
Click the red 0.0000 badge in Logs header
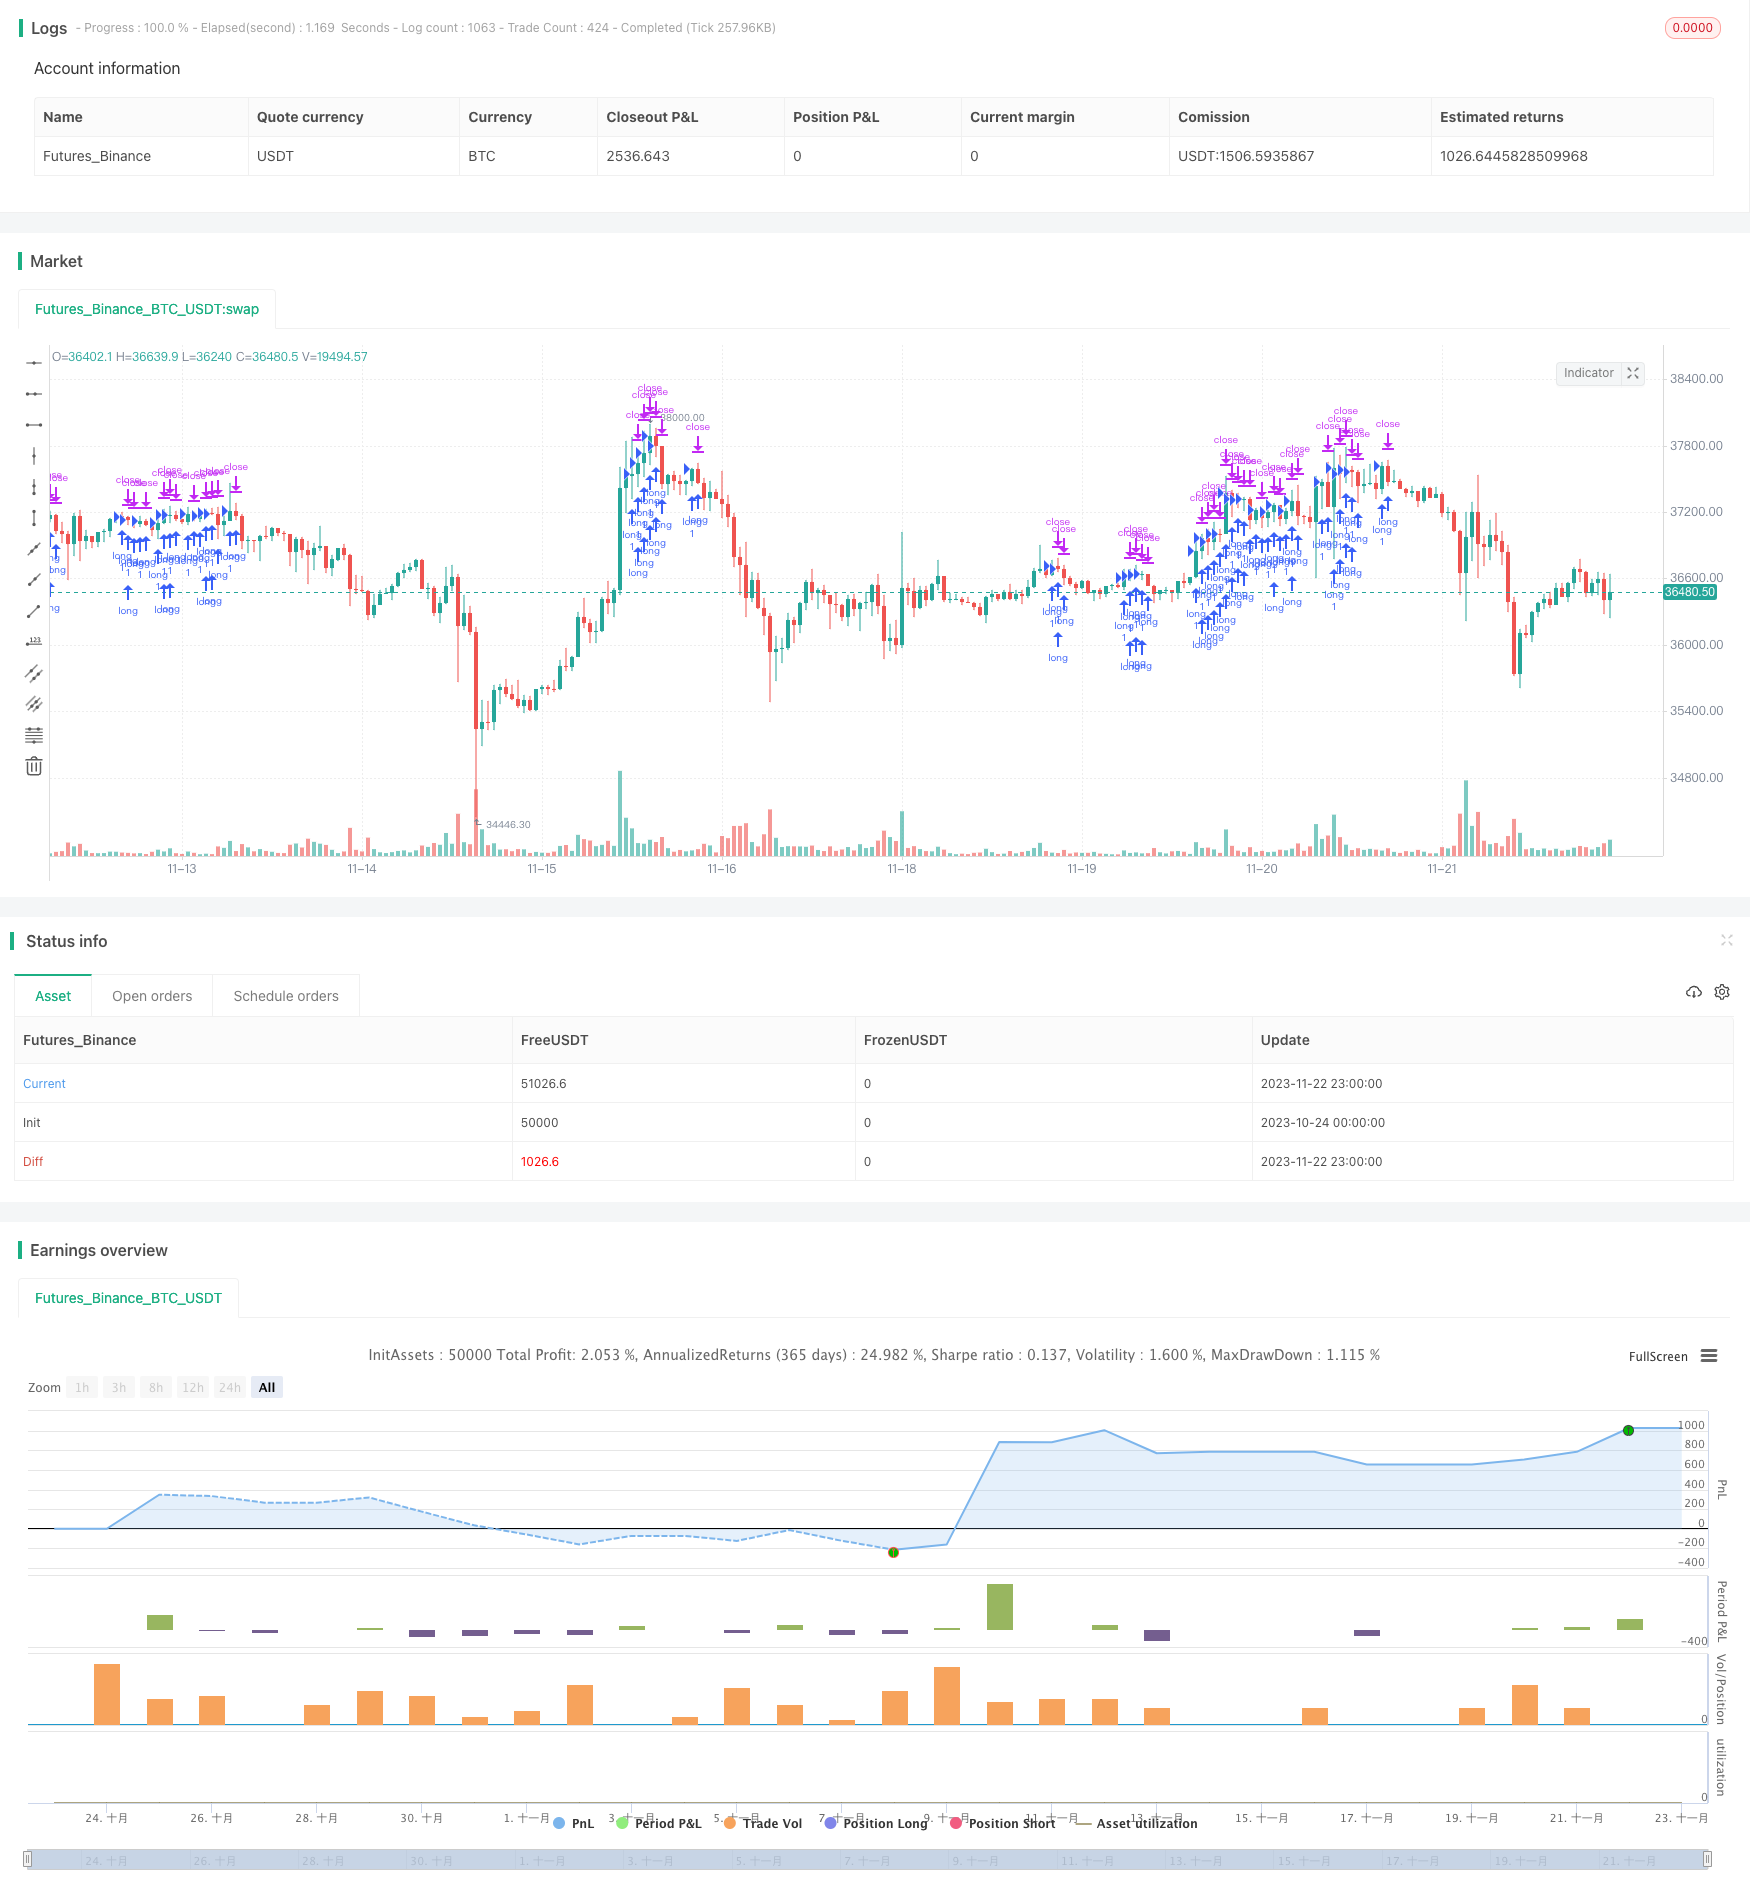coord(1693,28)
